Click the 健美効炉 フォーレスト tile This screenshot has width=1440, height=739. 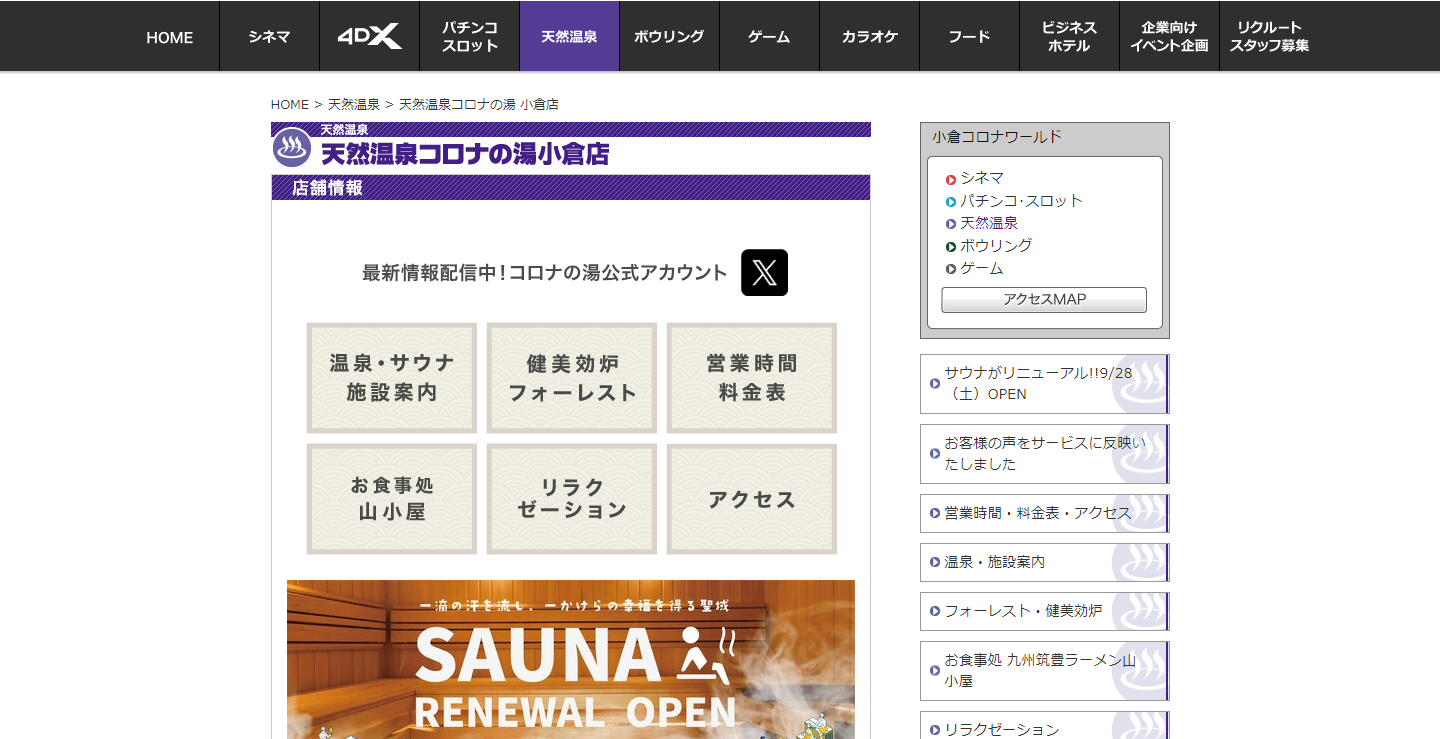[572, 378]
